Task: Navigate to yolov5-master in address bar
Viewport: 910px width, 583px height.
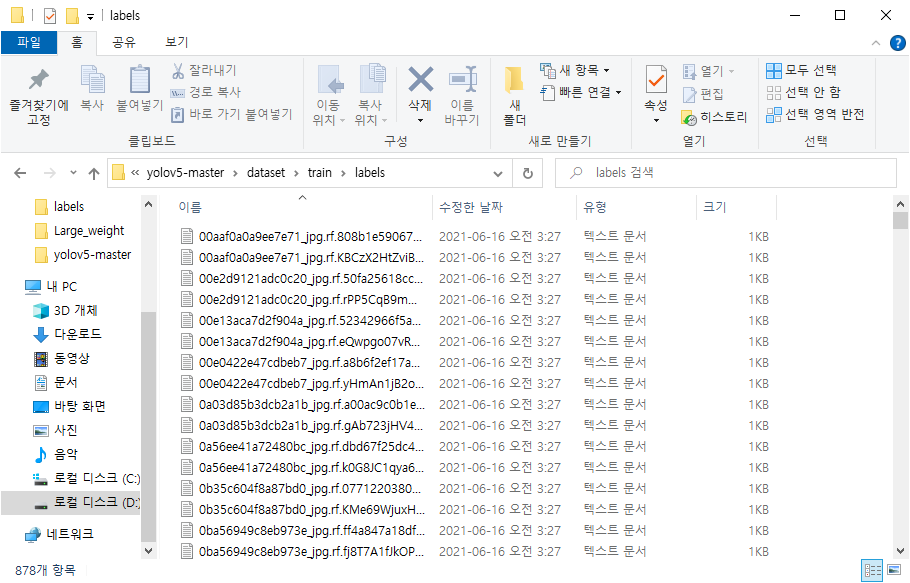Action: [x=185, y=173]
